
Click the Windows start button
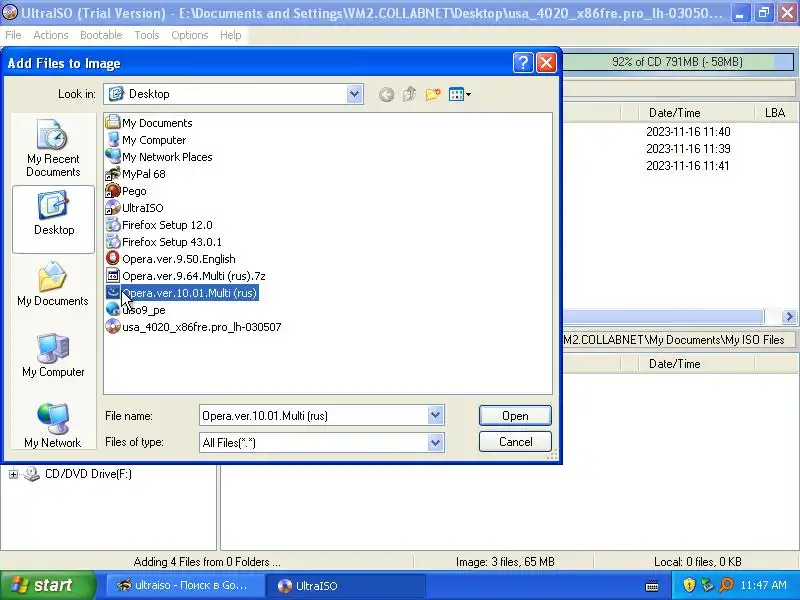pos(47,585)
